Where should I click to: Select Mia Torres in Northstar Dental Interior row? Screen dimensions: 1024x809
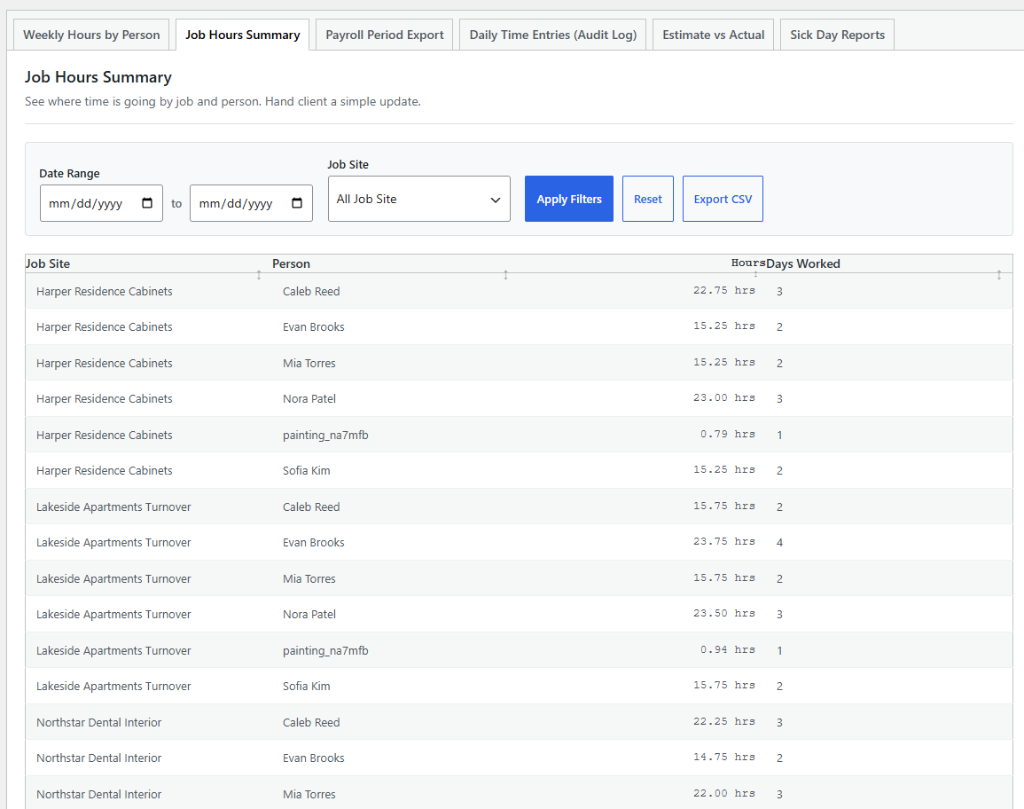pyautogui.click(x=309, y=794)
